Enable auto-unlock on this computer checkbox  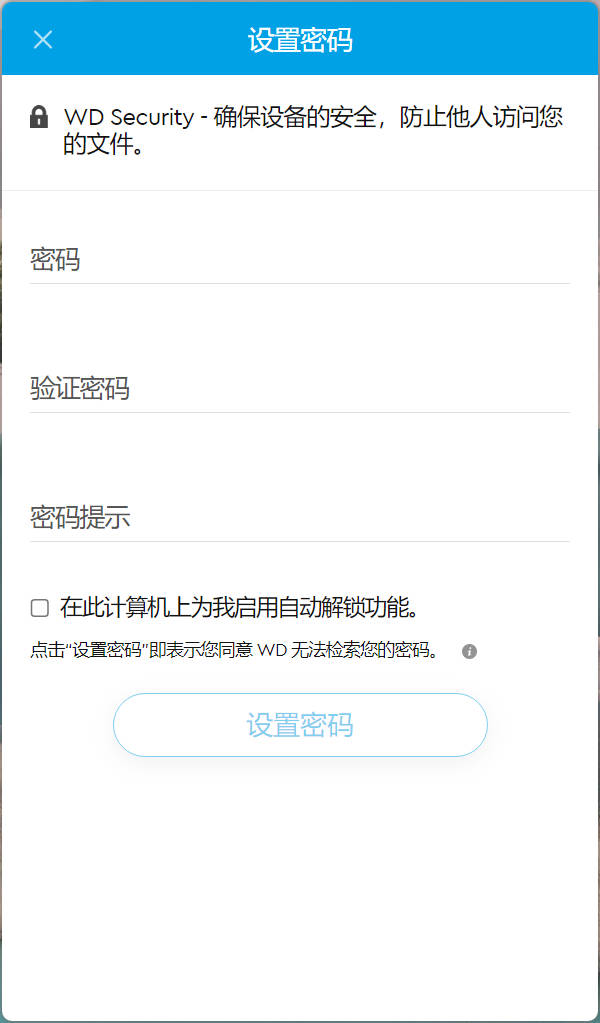[x=40, y=609]
